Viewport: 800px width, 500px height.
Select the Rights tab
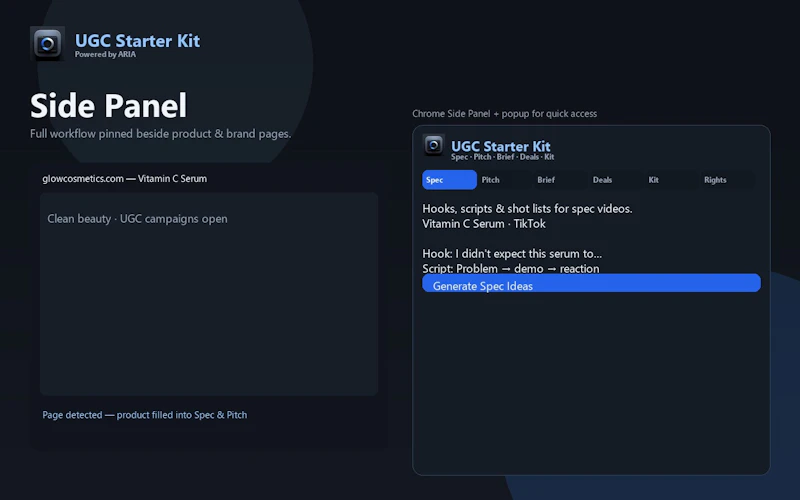click(x=727, y=180)
